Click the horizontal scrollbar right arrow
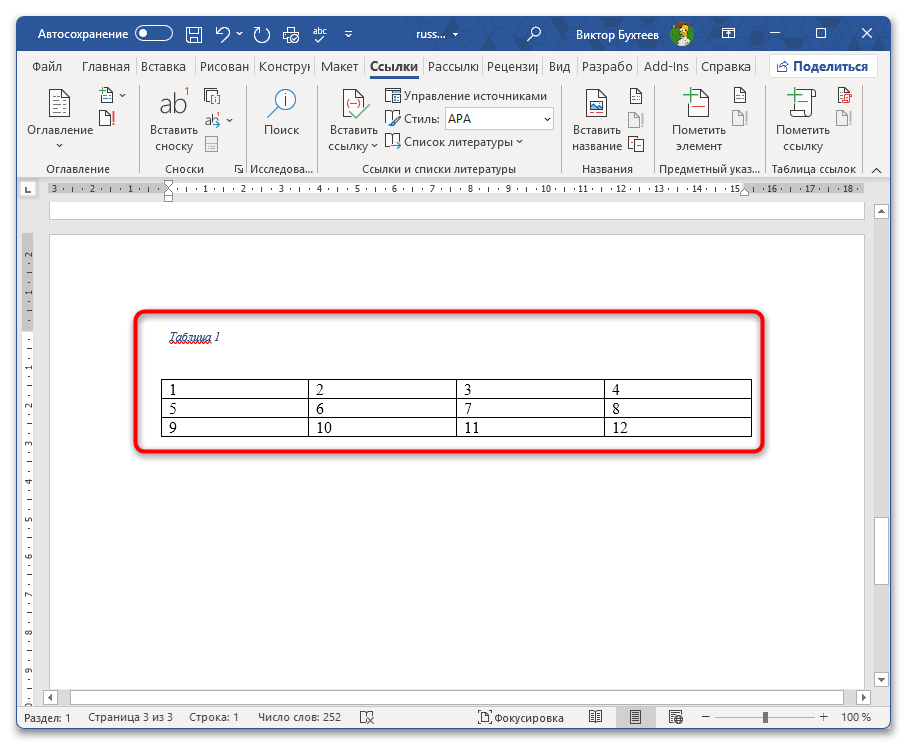Image resolution: width=907 pixels, height=745 pixels. 863,697
